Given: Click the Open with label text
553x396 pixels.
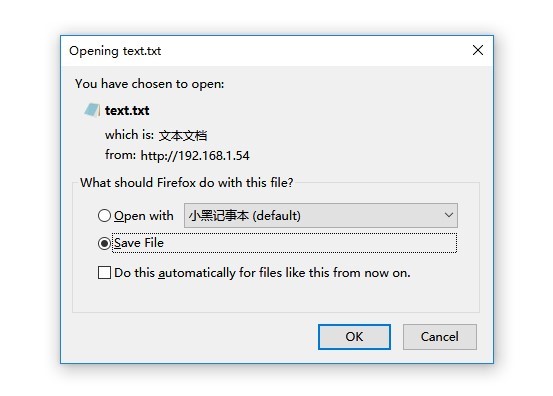Looking at the screenshot, I should [144, 215].
